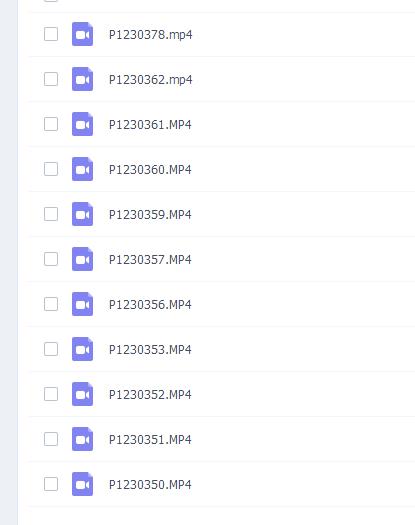Click the video file icon for P1230359.MP4

point(82,214)
